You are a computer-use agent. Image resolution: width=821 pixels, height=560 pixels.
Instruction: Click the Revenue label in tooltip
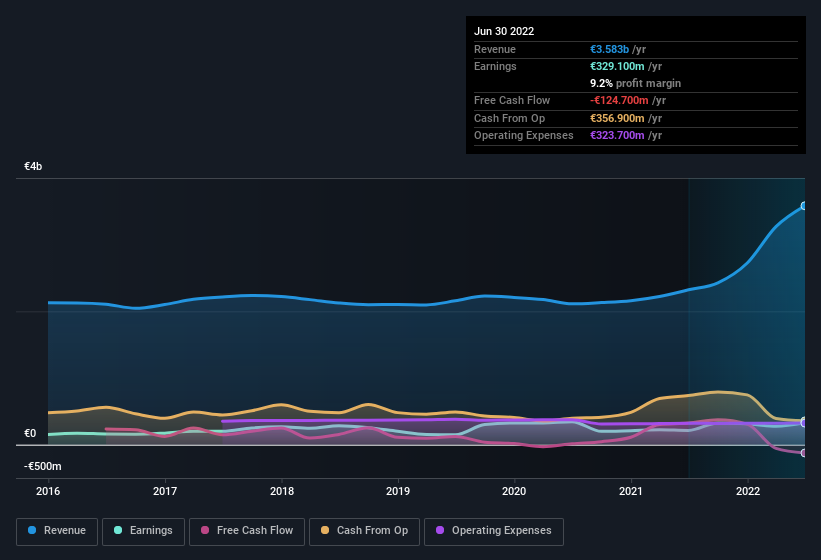pyautogui.click(x=495, y=49)
